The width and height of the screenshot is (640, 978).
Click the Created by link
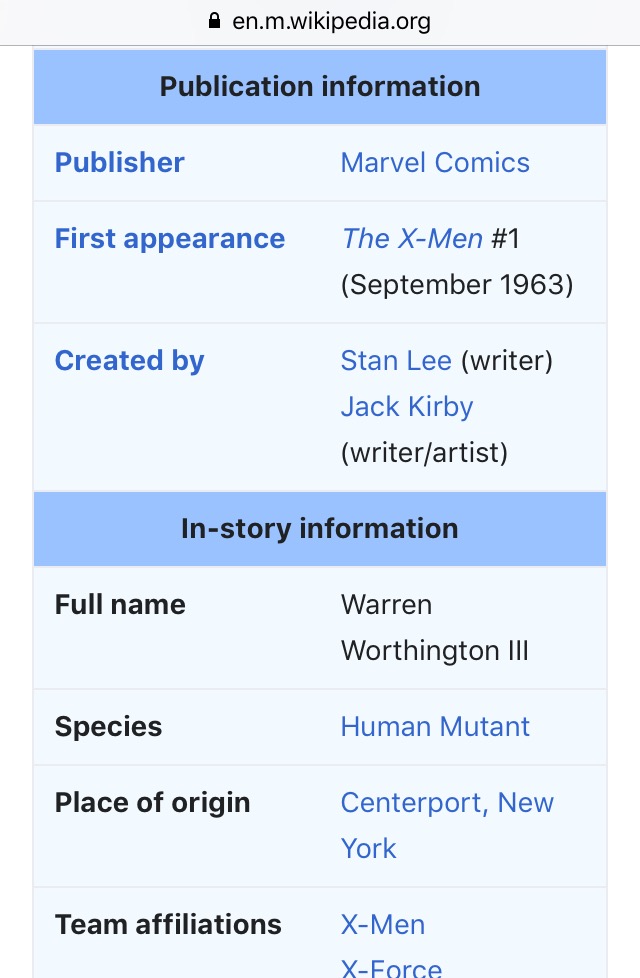coord(129,361)
